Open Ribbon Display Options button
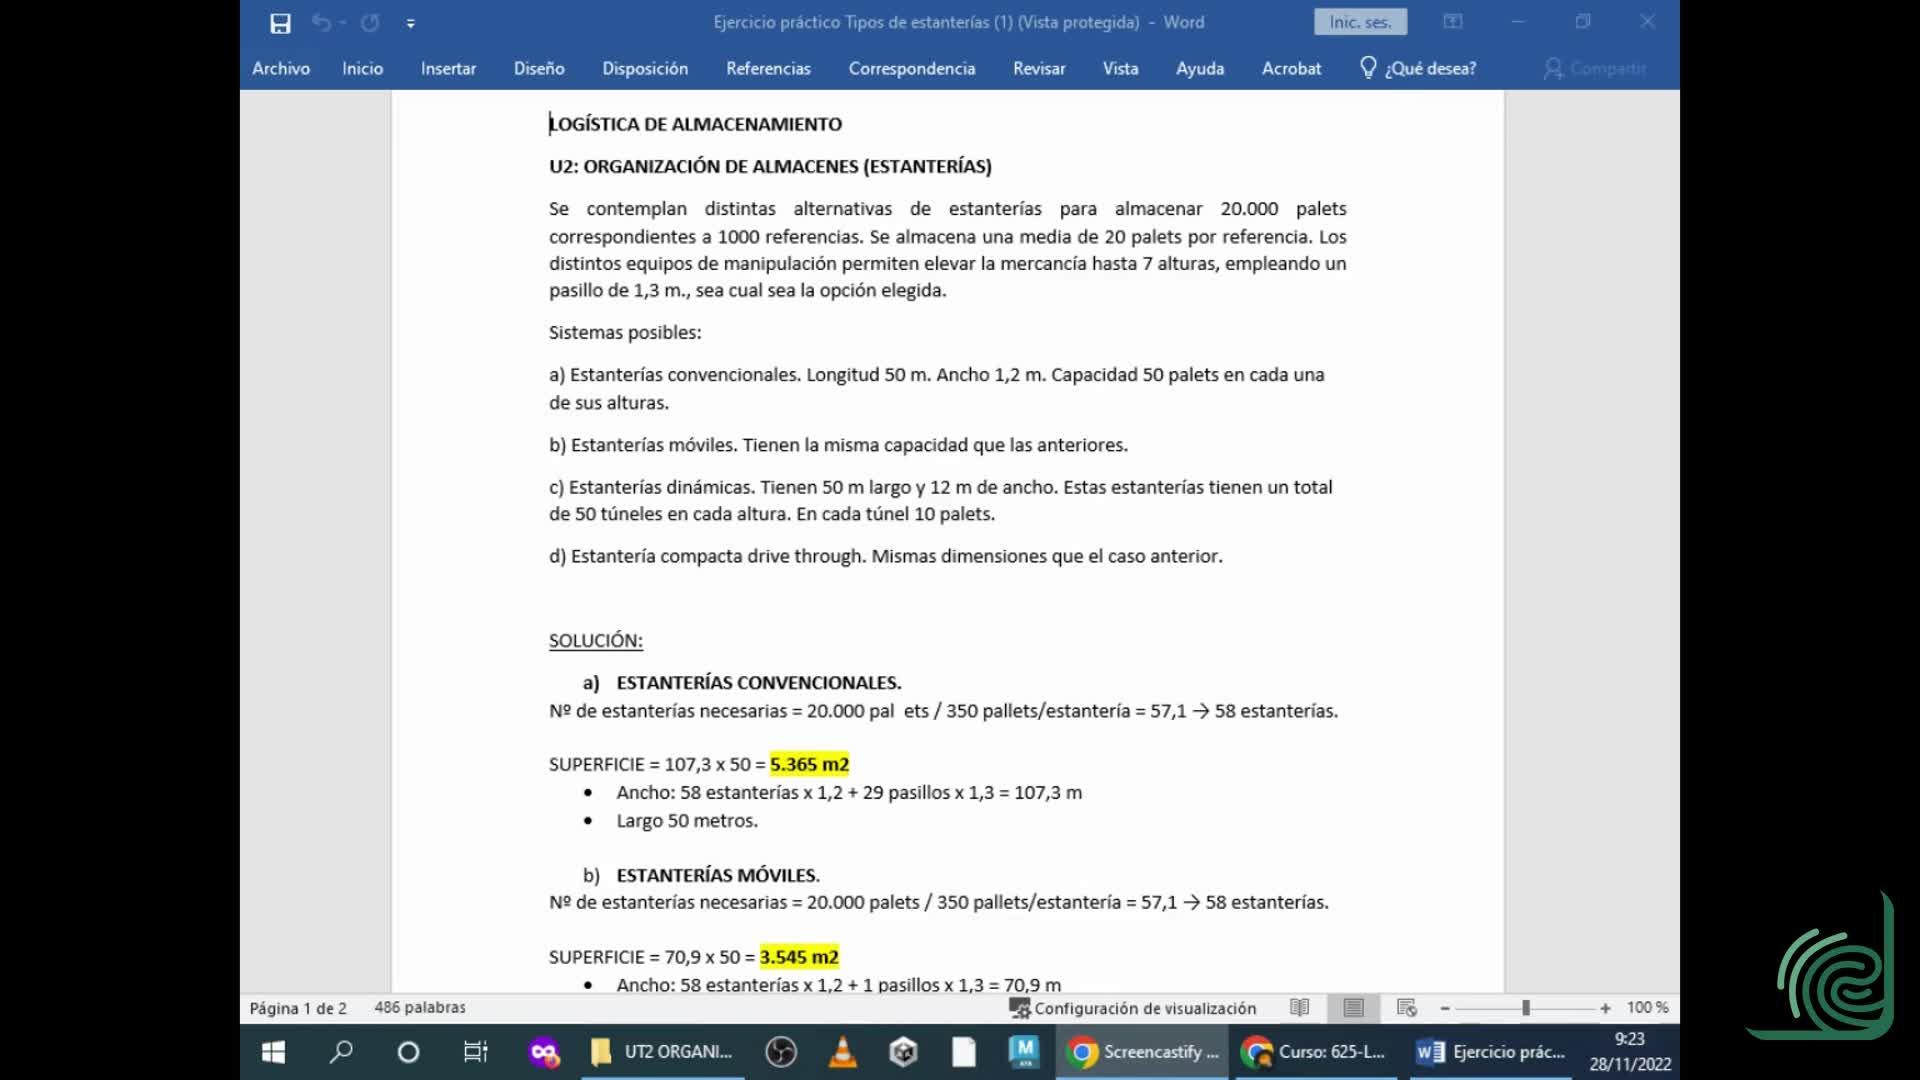 [1452, 22]
